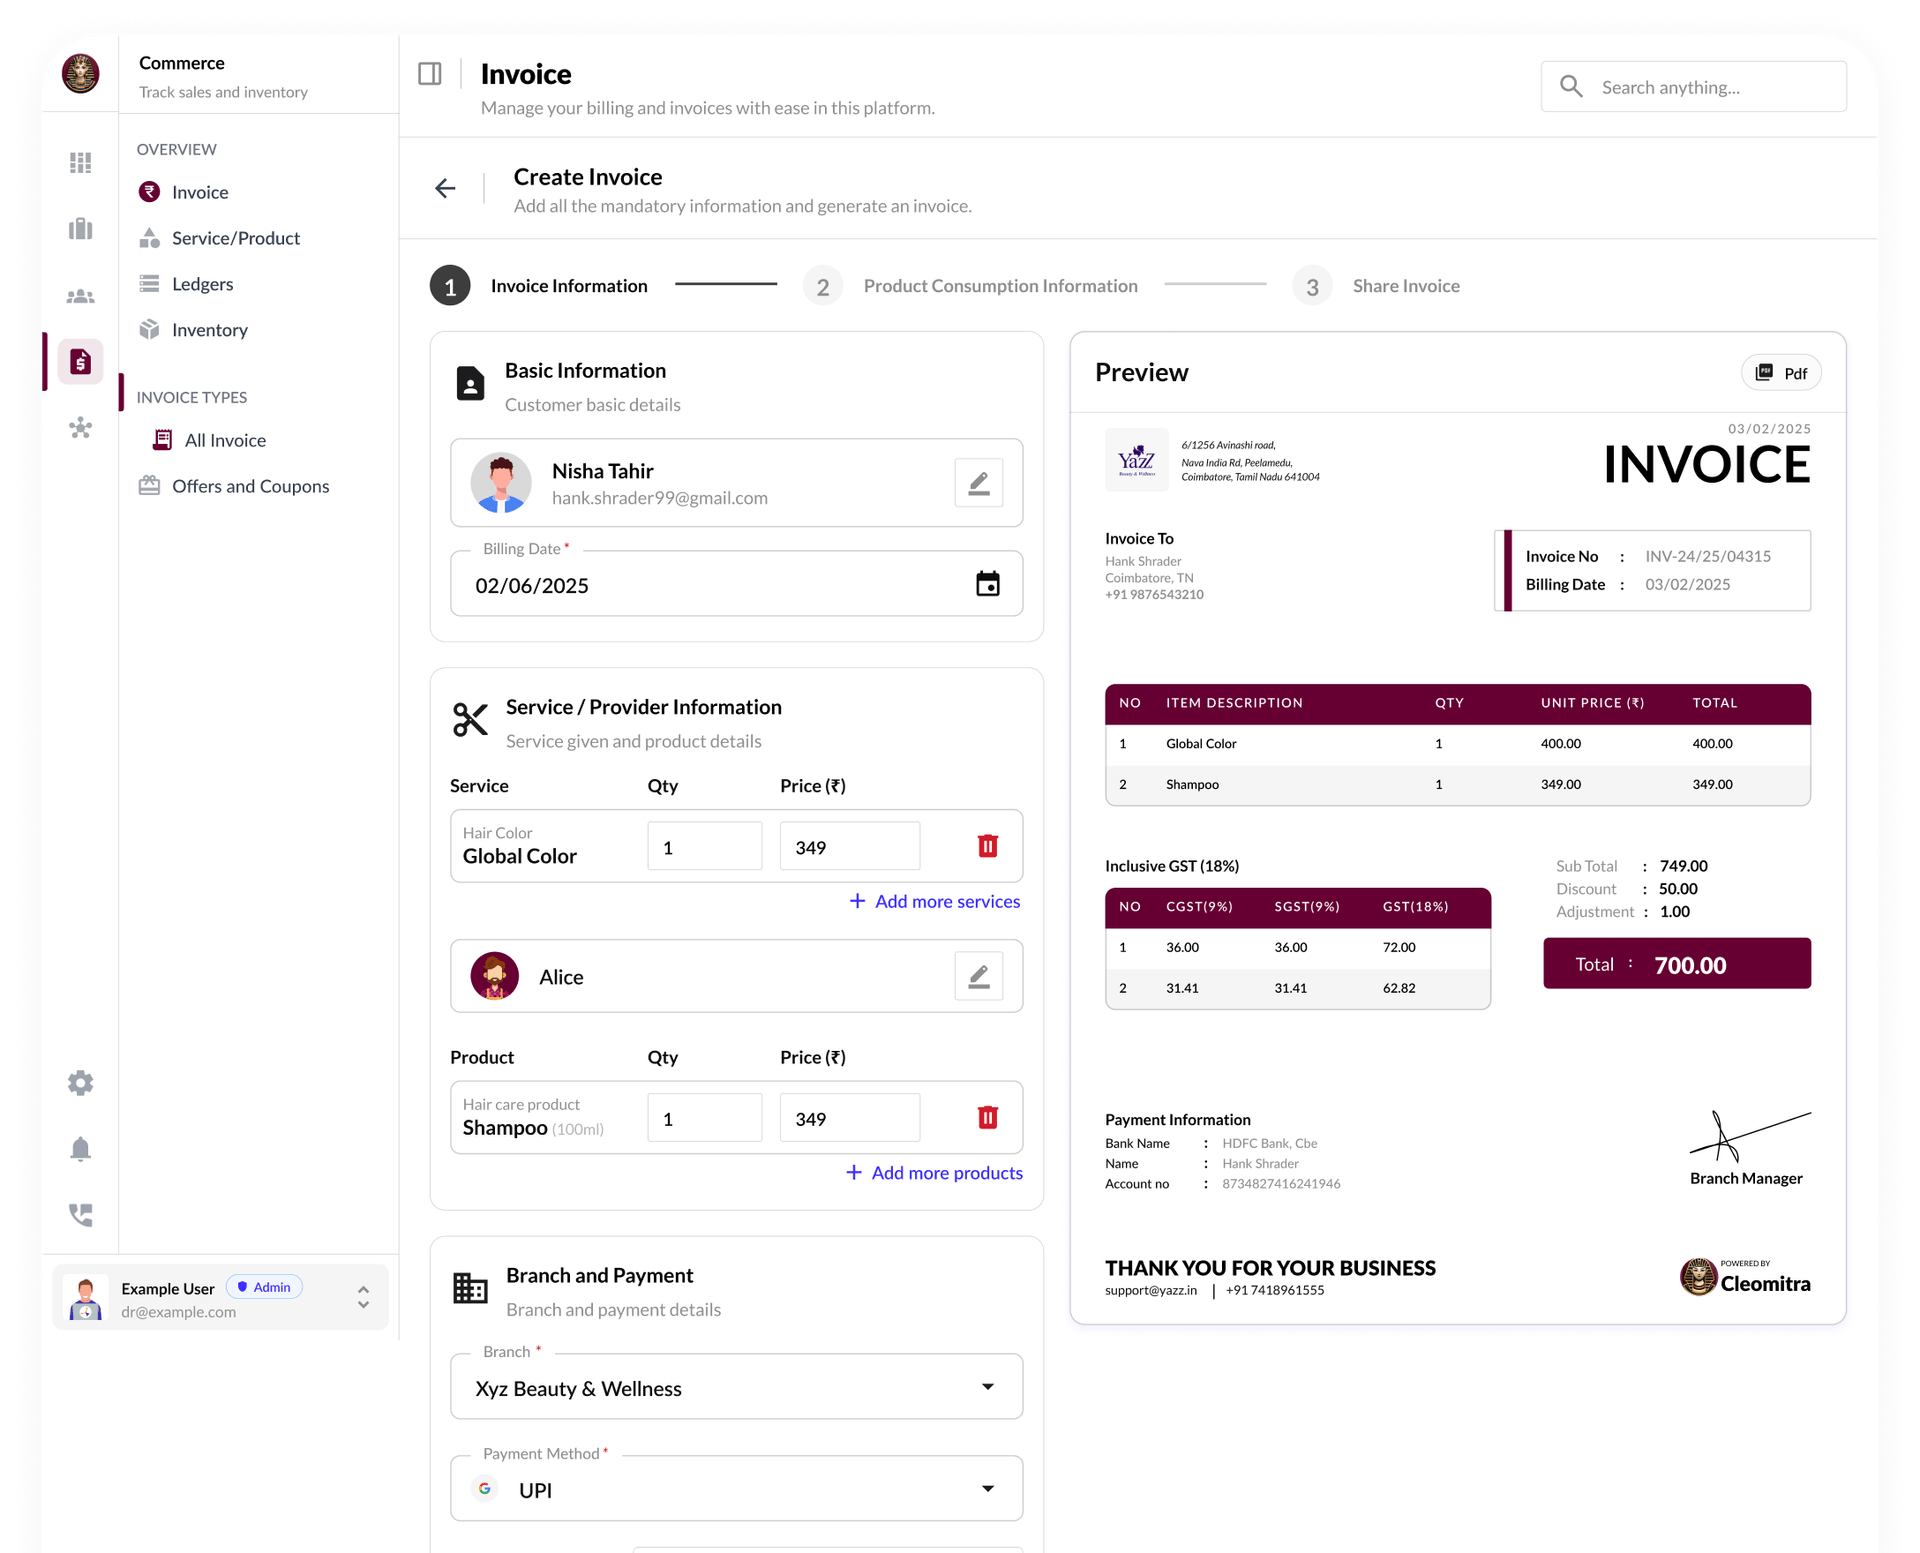
Task: Click the pencil icon next to Alice
Action: (978, 976)
